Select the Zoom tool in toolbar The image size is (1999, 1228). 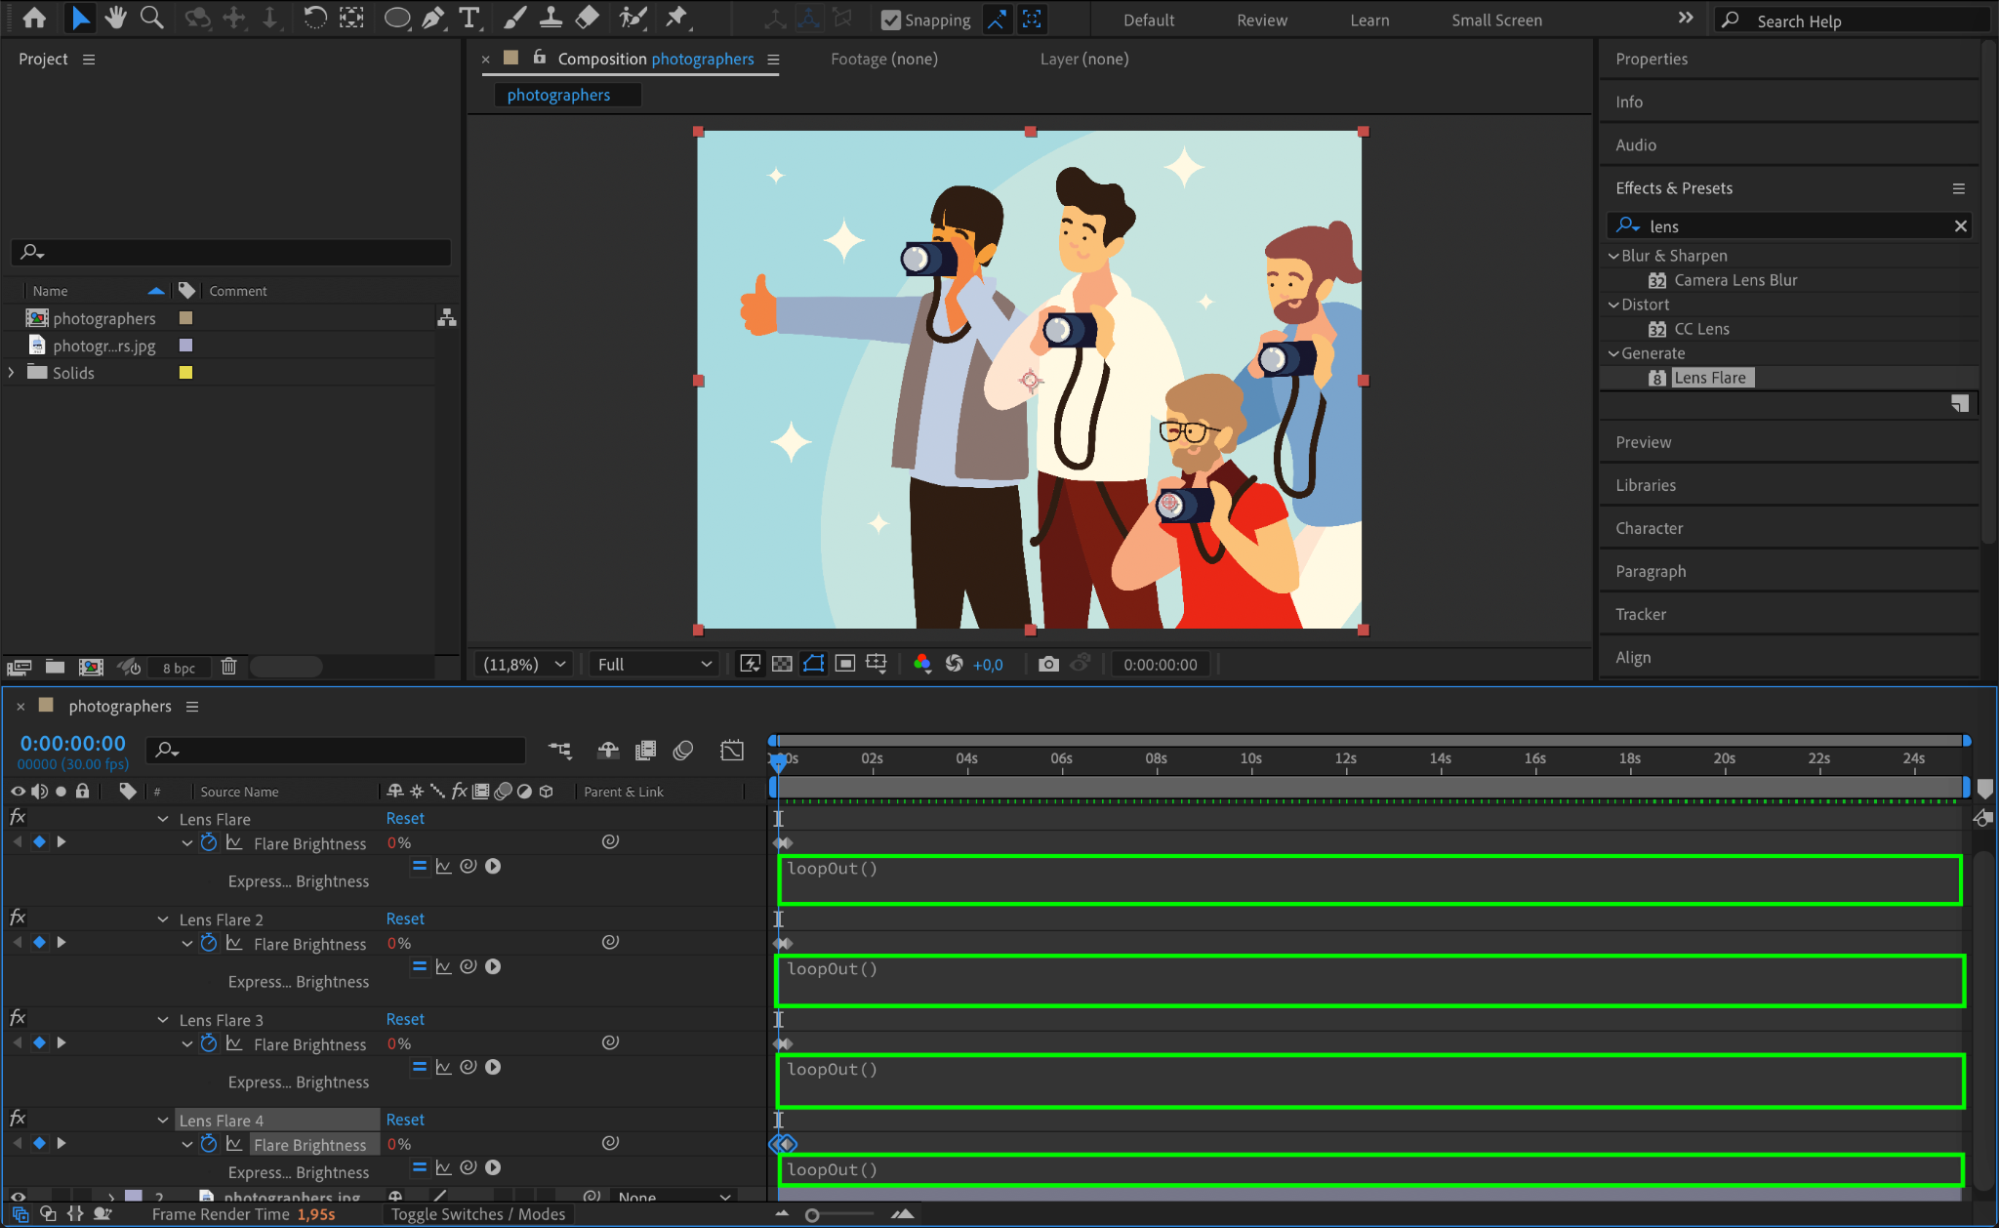tap(151, 17)
